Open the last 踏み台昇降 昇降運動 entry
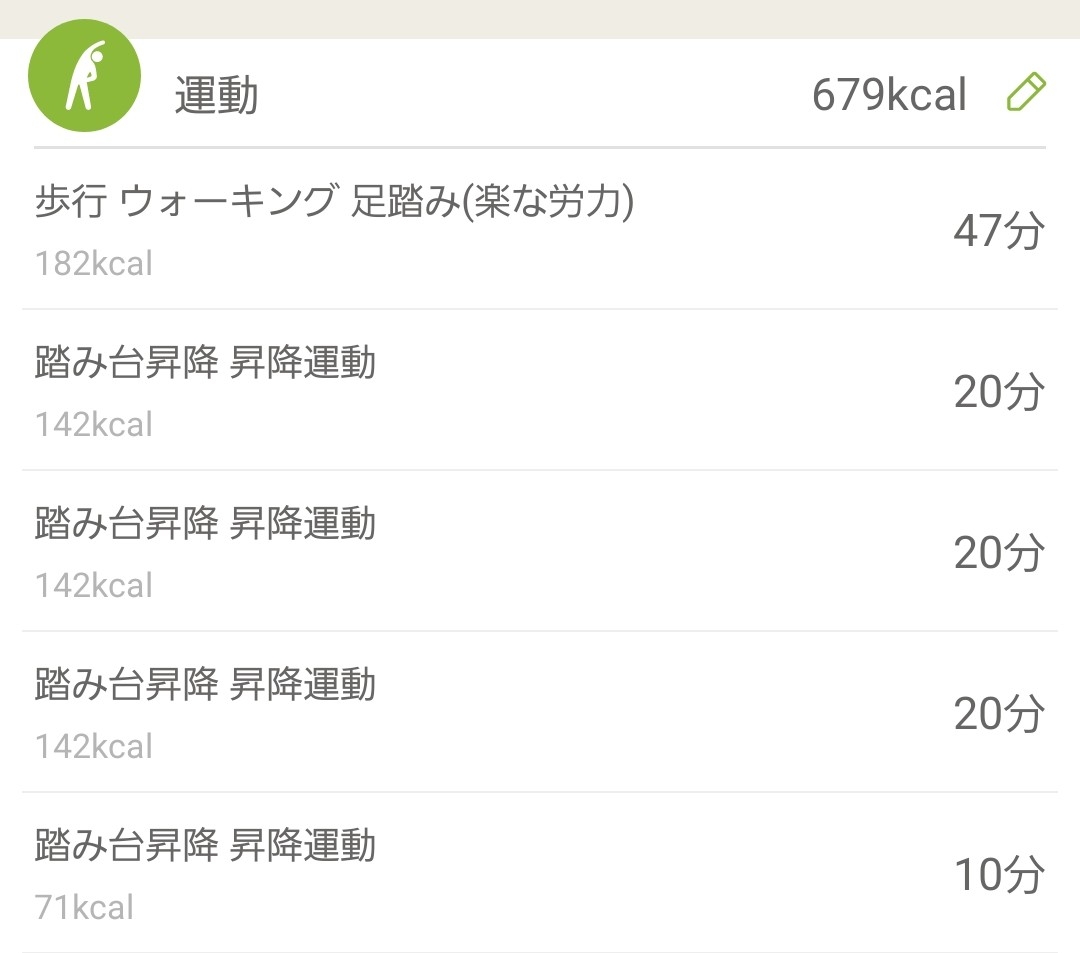 [206, 845]
